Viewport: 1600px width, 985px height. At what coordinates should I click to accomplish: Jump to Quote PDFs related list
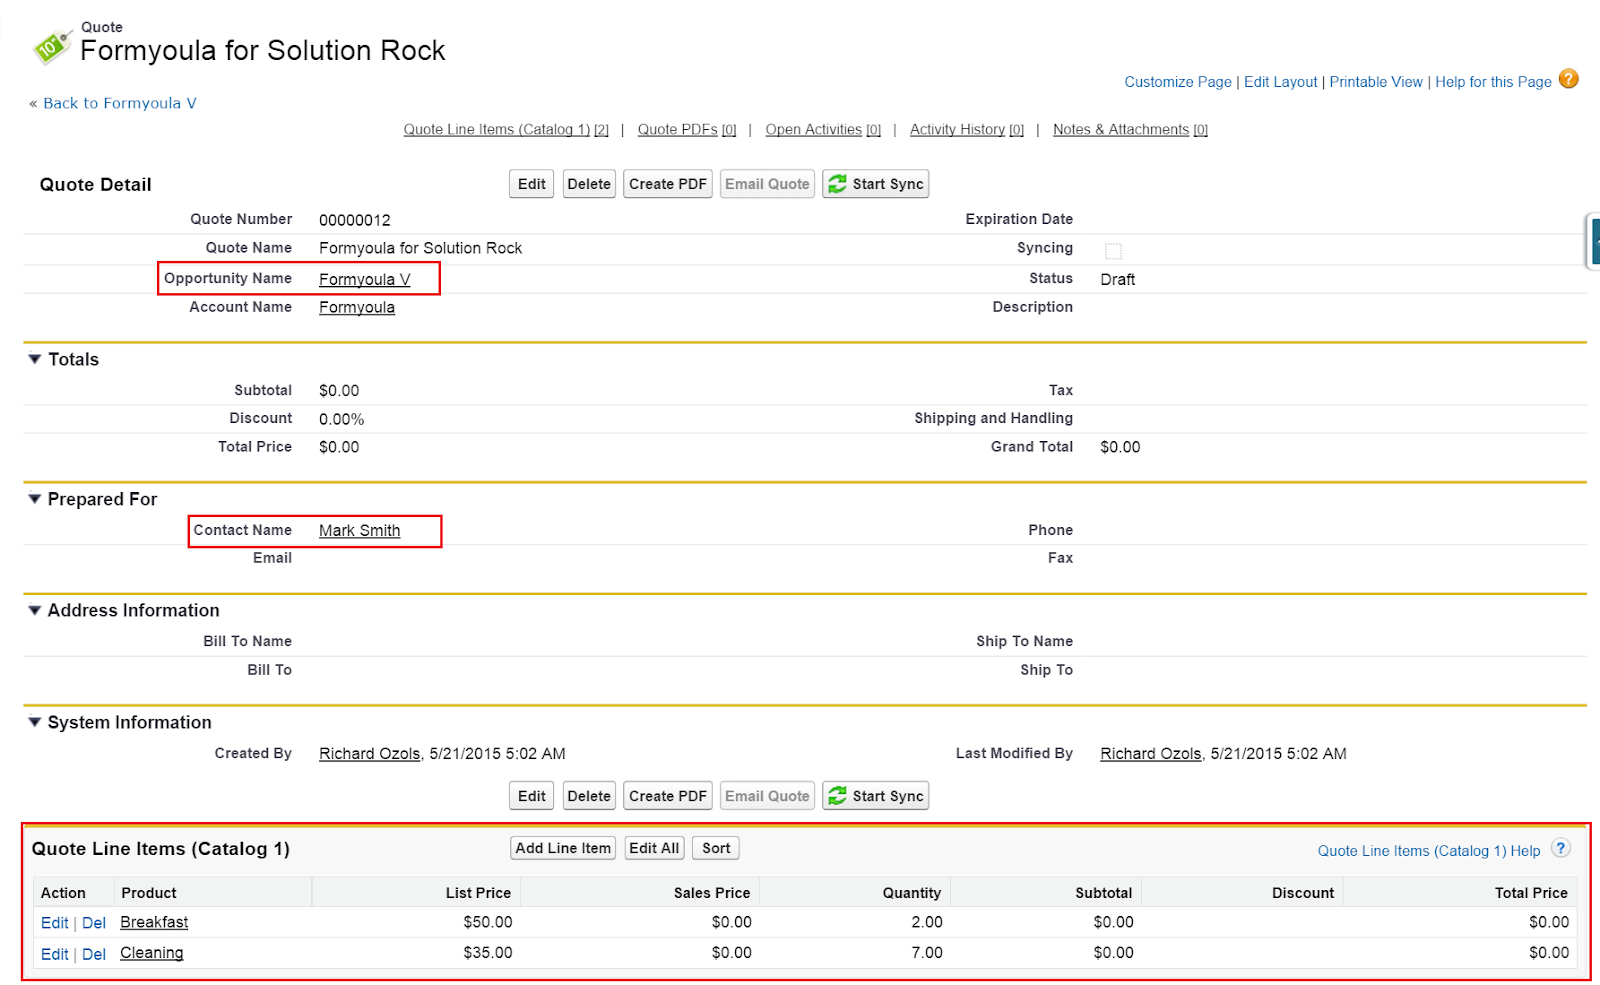pos(687,130)
